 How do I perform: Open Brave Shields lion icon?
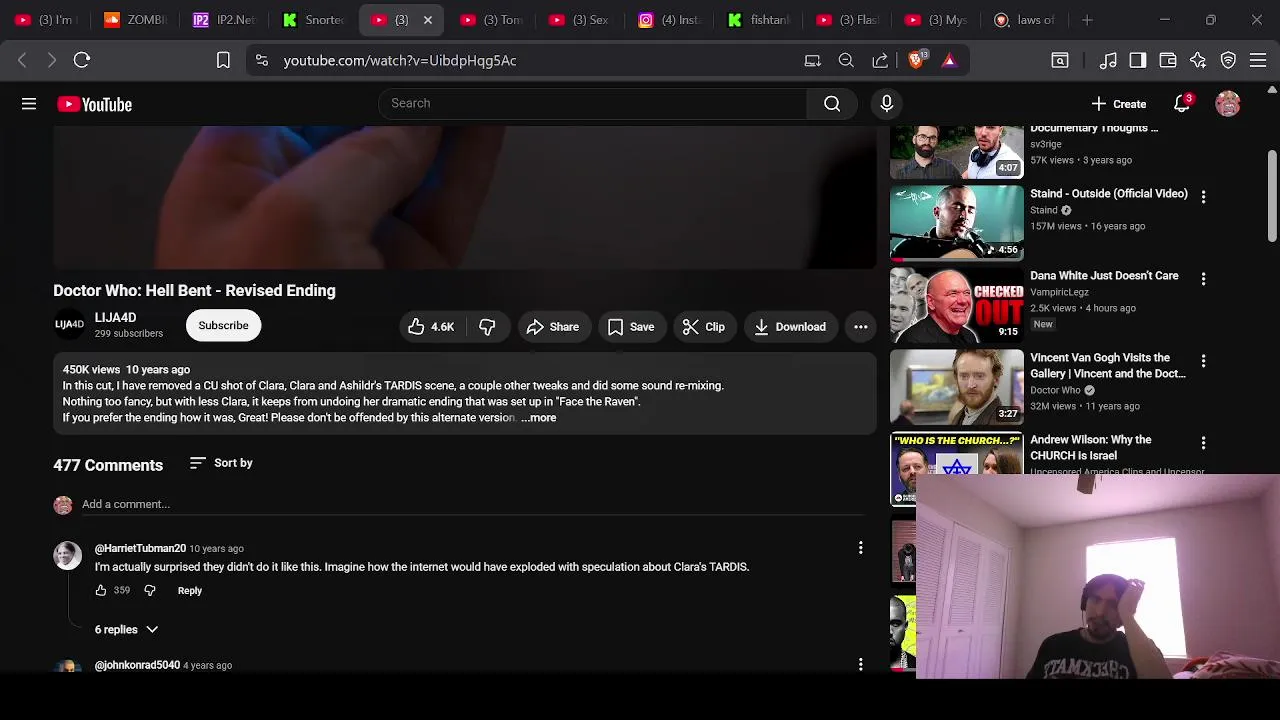tap(915, 60)
